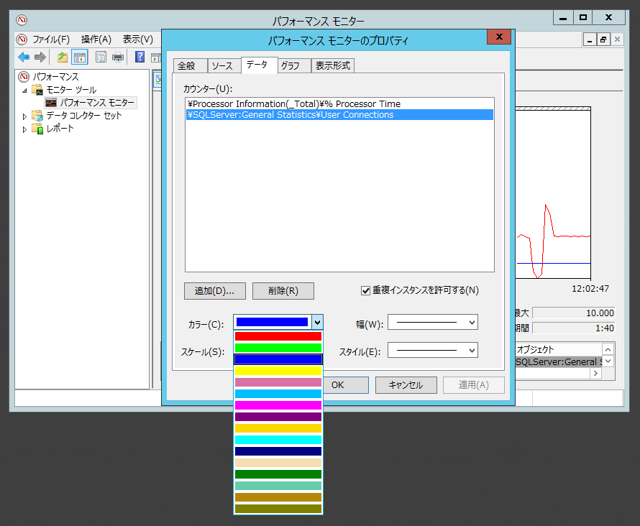Click the disabled 適用(A) button
This screenshot has height=526, width=640.
click(x=473, y=385)
